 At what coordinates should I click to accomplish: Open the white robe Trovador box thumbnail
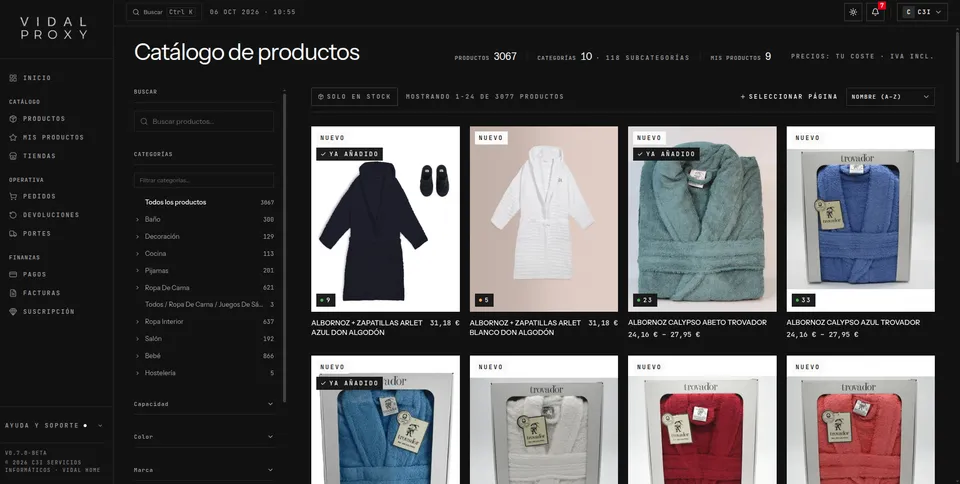pos(544,420)
